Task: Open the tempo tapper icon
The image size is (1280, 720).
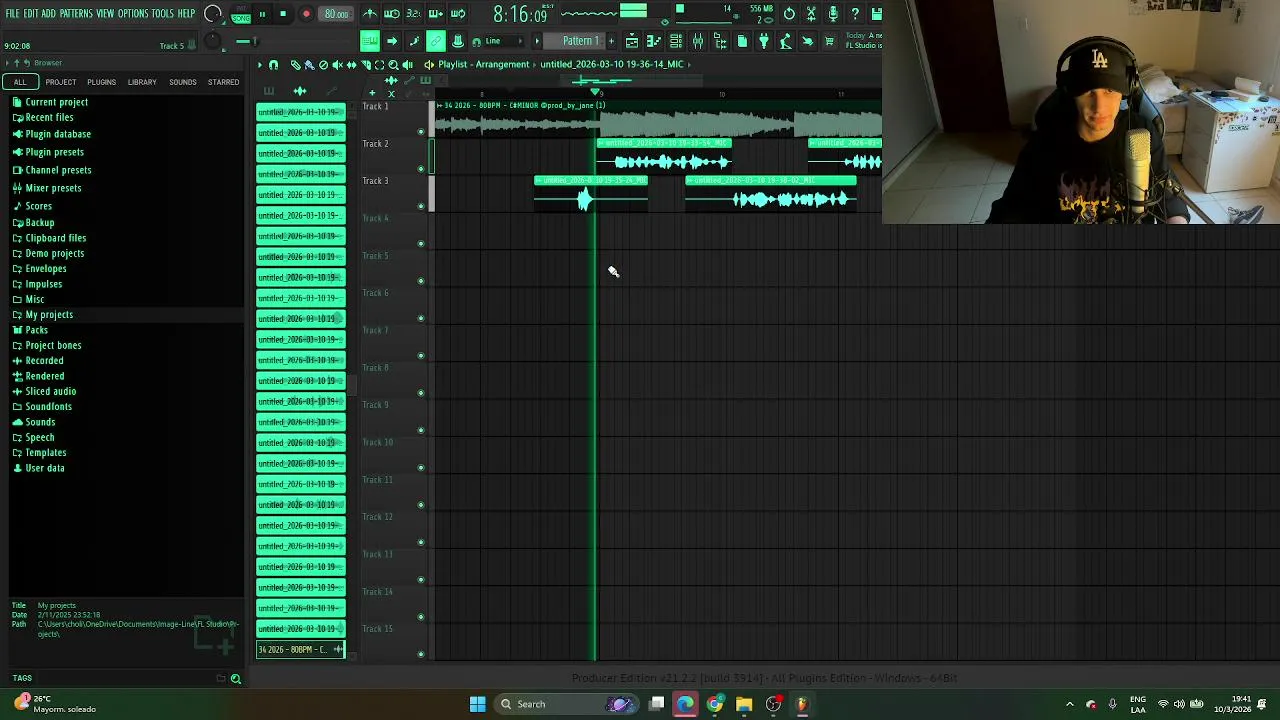Action: [x=786, y=41]
